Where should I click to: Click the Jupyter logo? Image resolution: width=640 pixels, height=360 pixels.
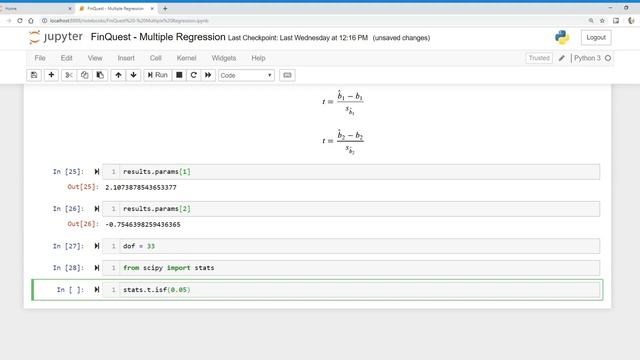coord(56,37)
